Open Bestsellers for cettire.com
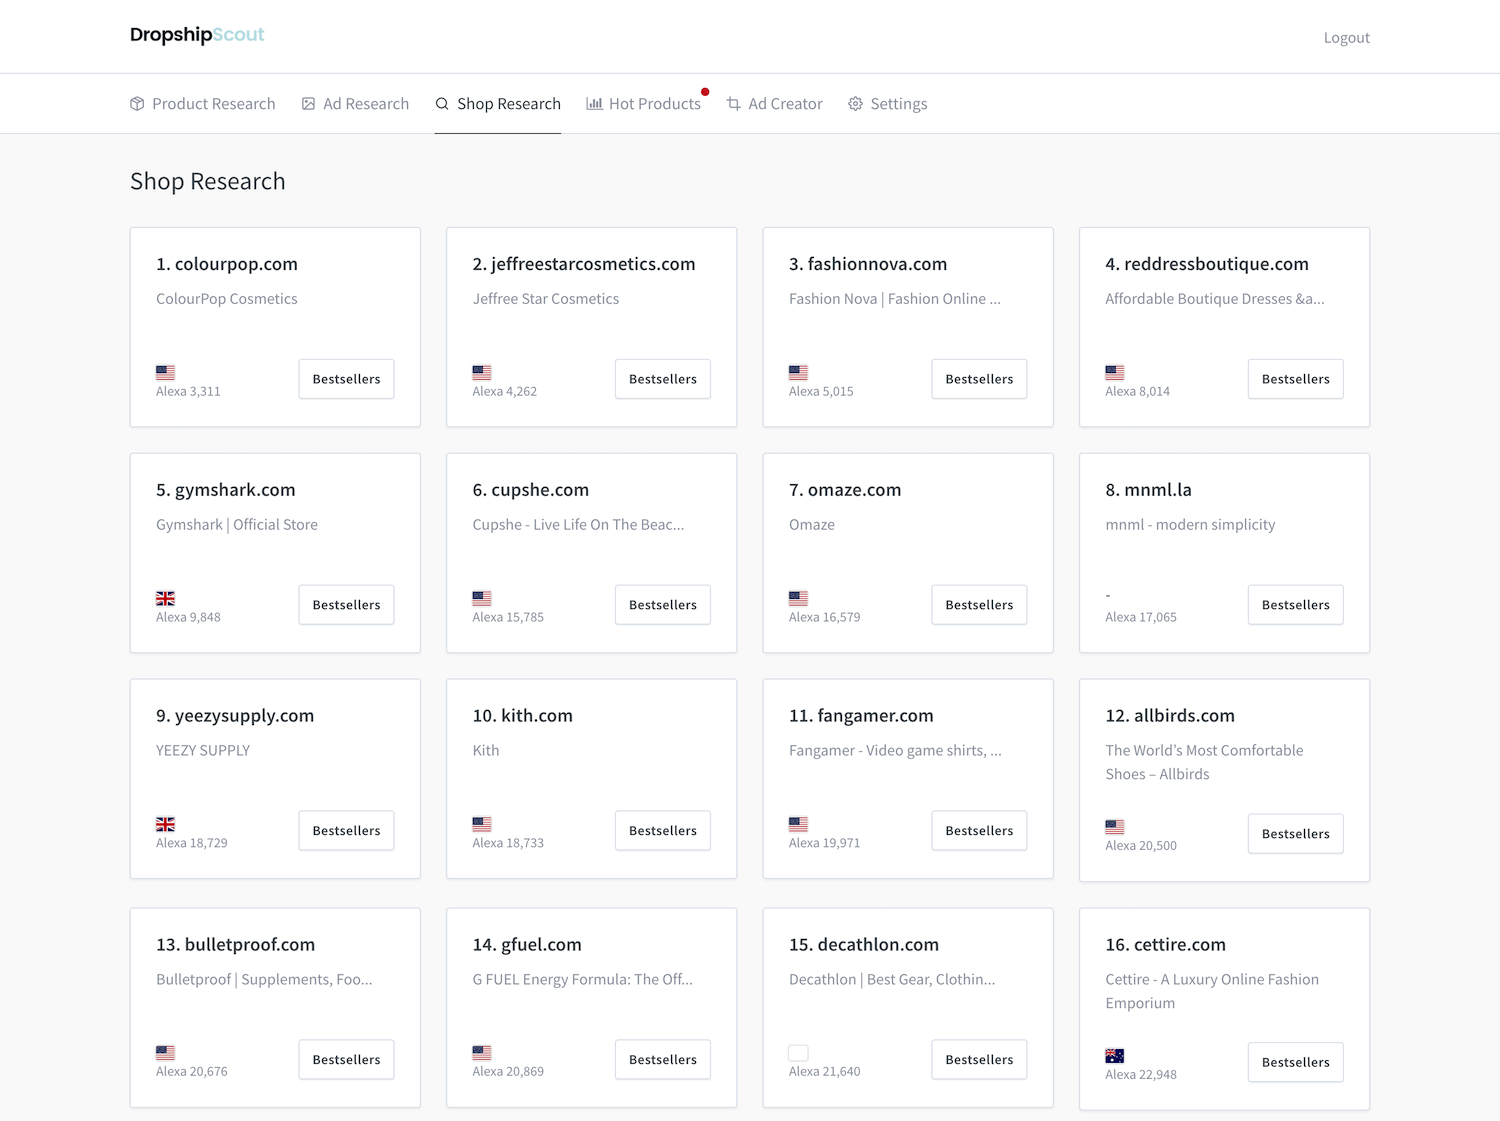This screenshot has height=1121, width=1500. 1296,1063
